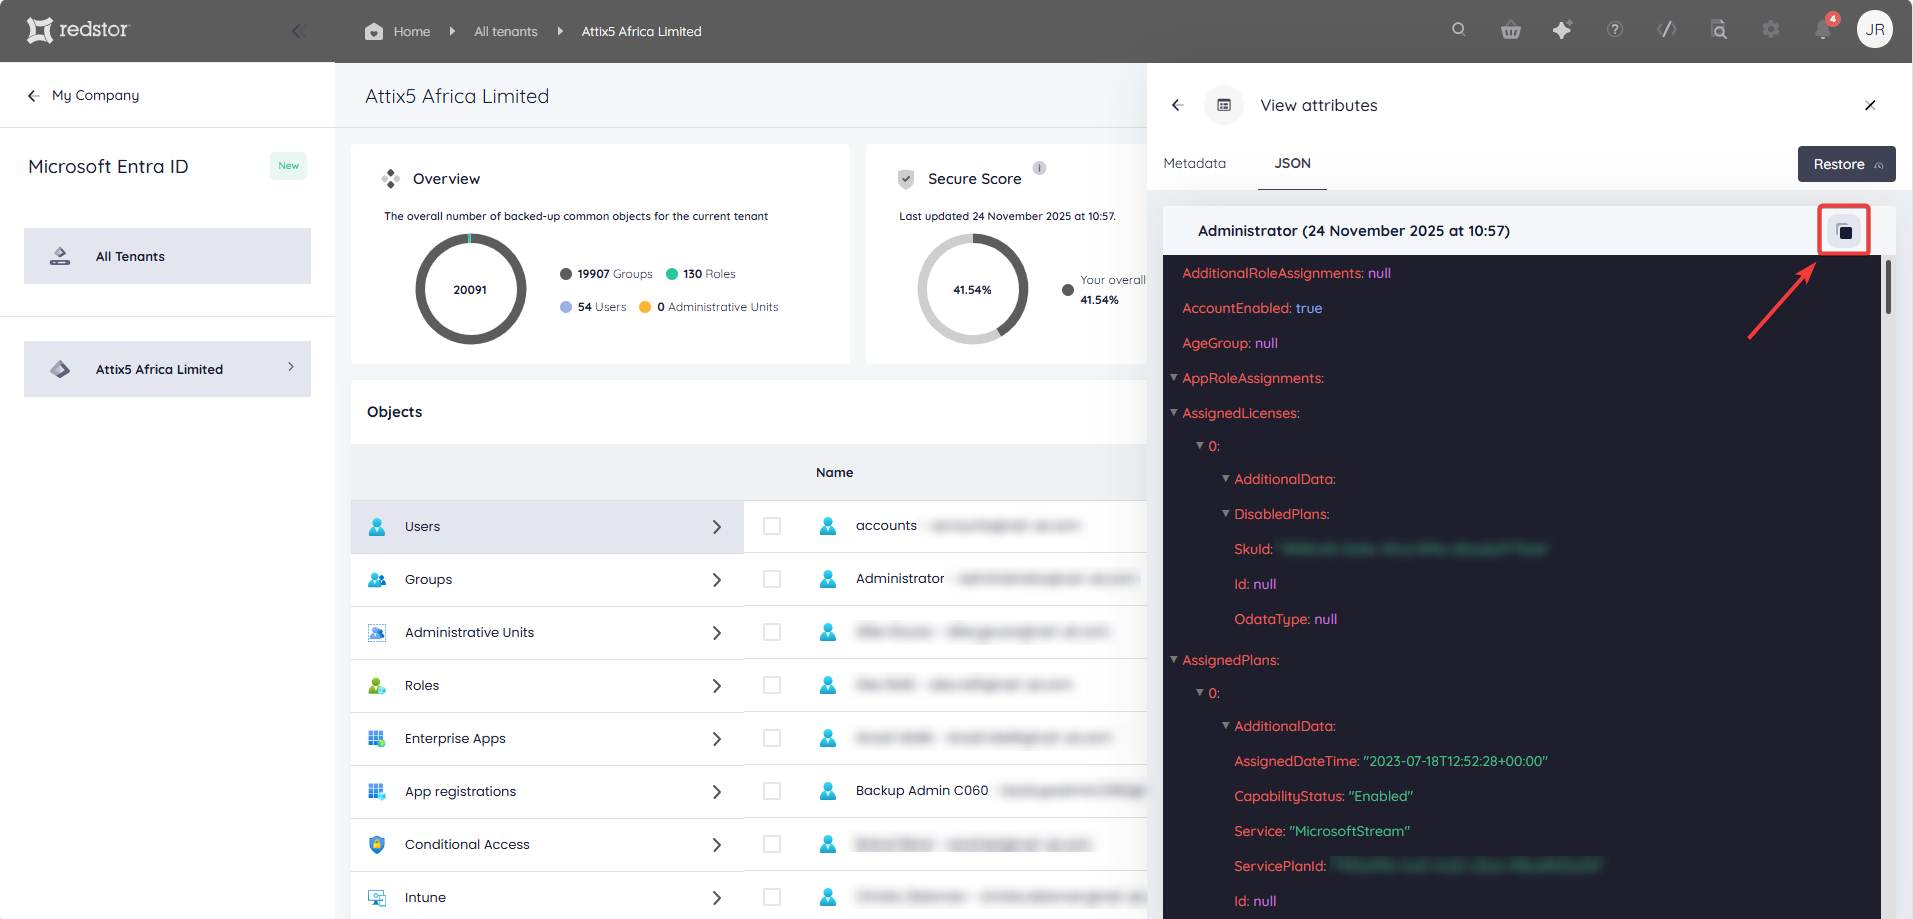Expand Groups category chevron
This screenshot has height=919, width=1913.
(x=717, y=580)
